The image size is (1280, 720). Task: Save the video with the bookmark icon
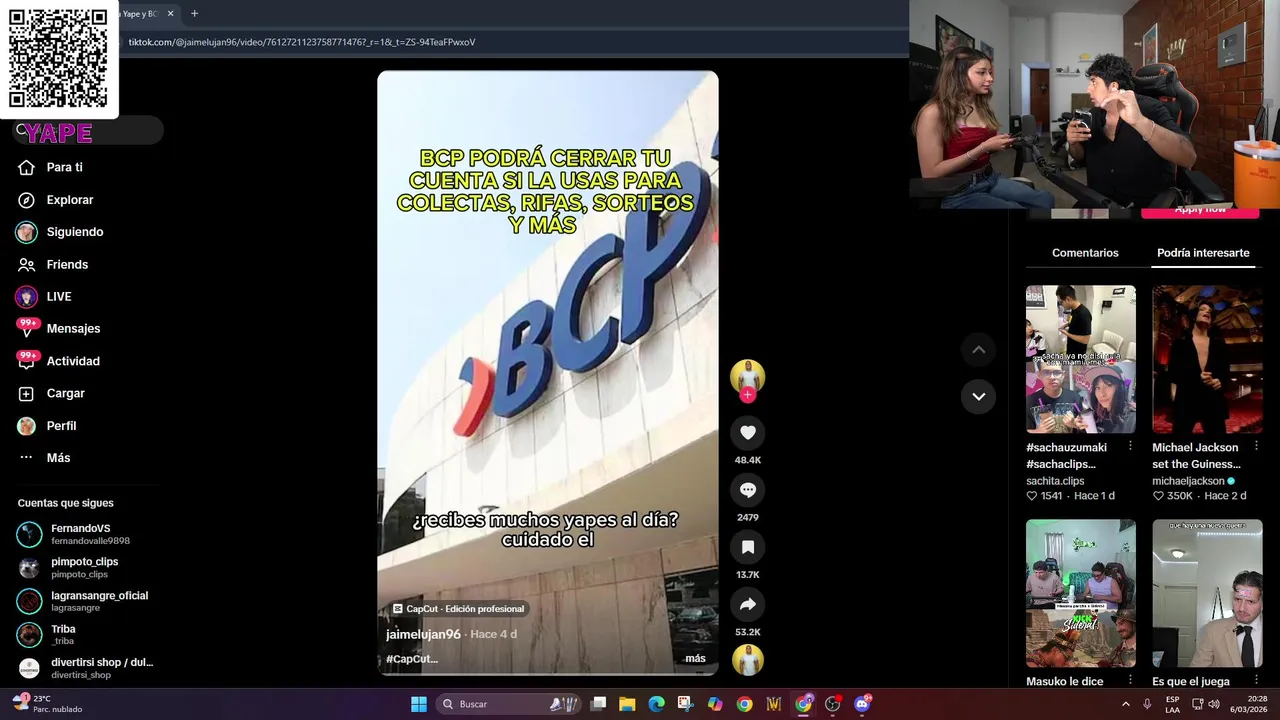(747, 547)
